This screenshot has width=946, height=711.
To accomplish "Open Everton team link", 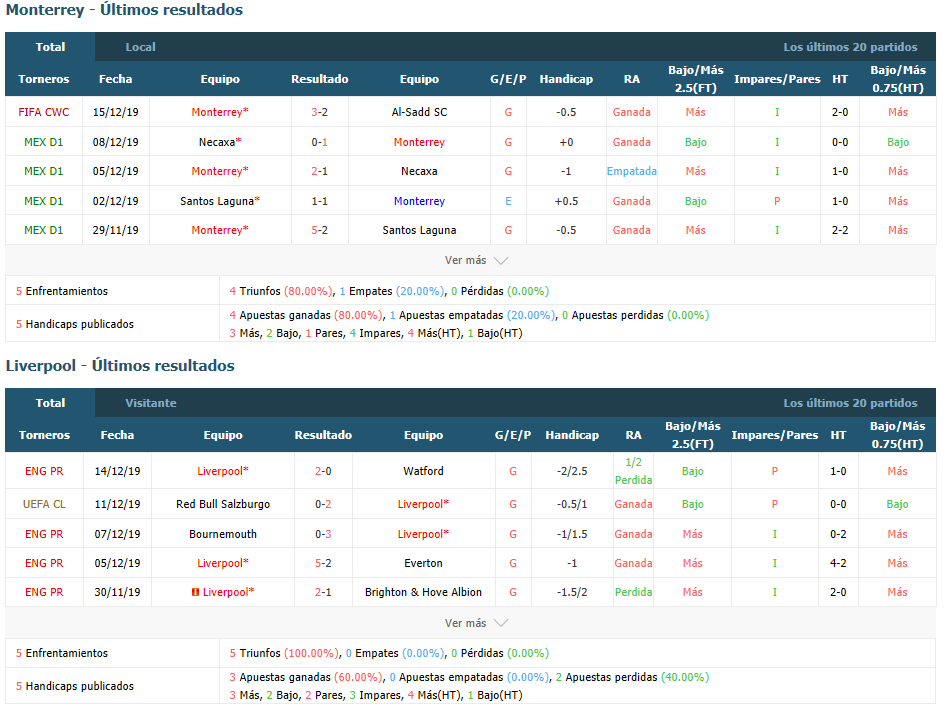I will coord(424,564).
